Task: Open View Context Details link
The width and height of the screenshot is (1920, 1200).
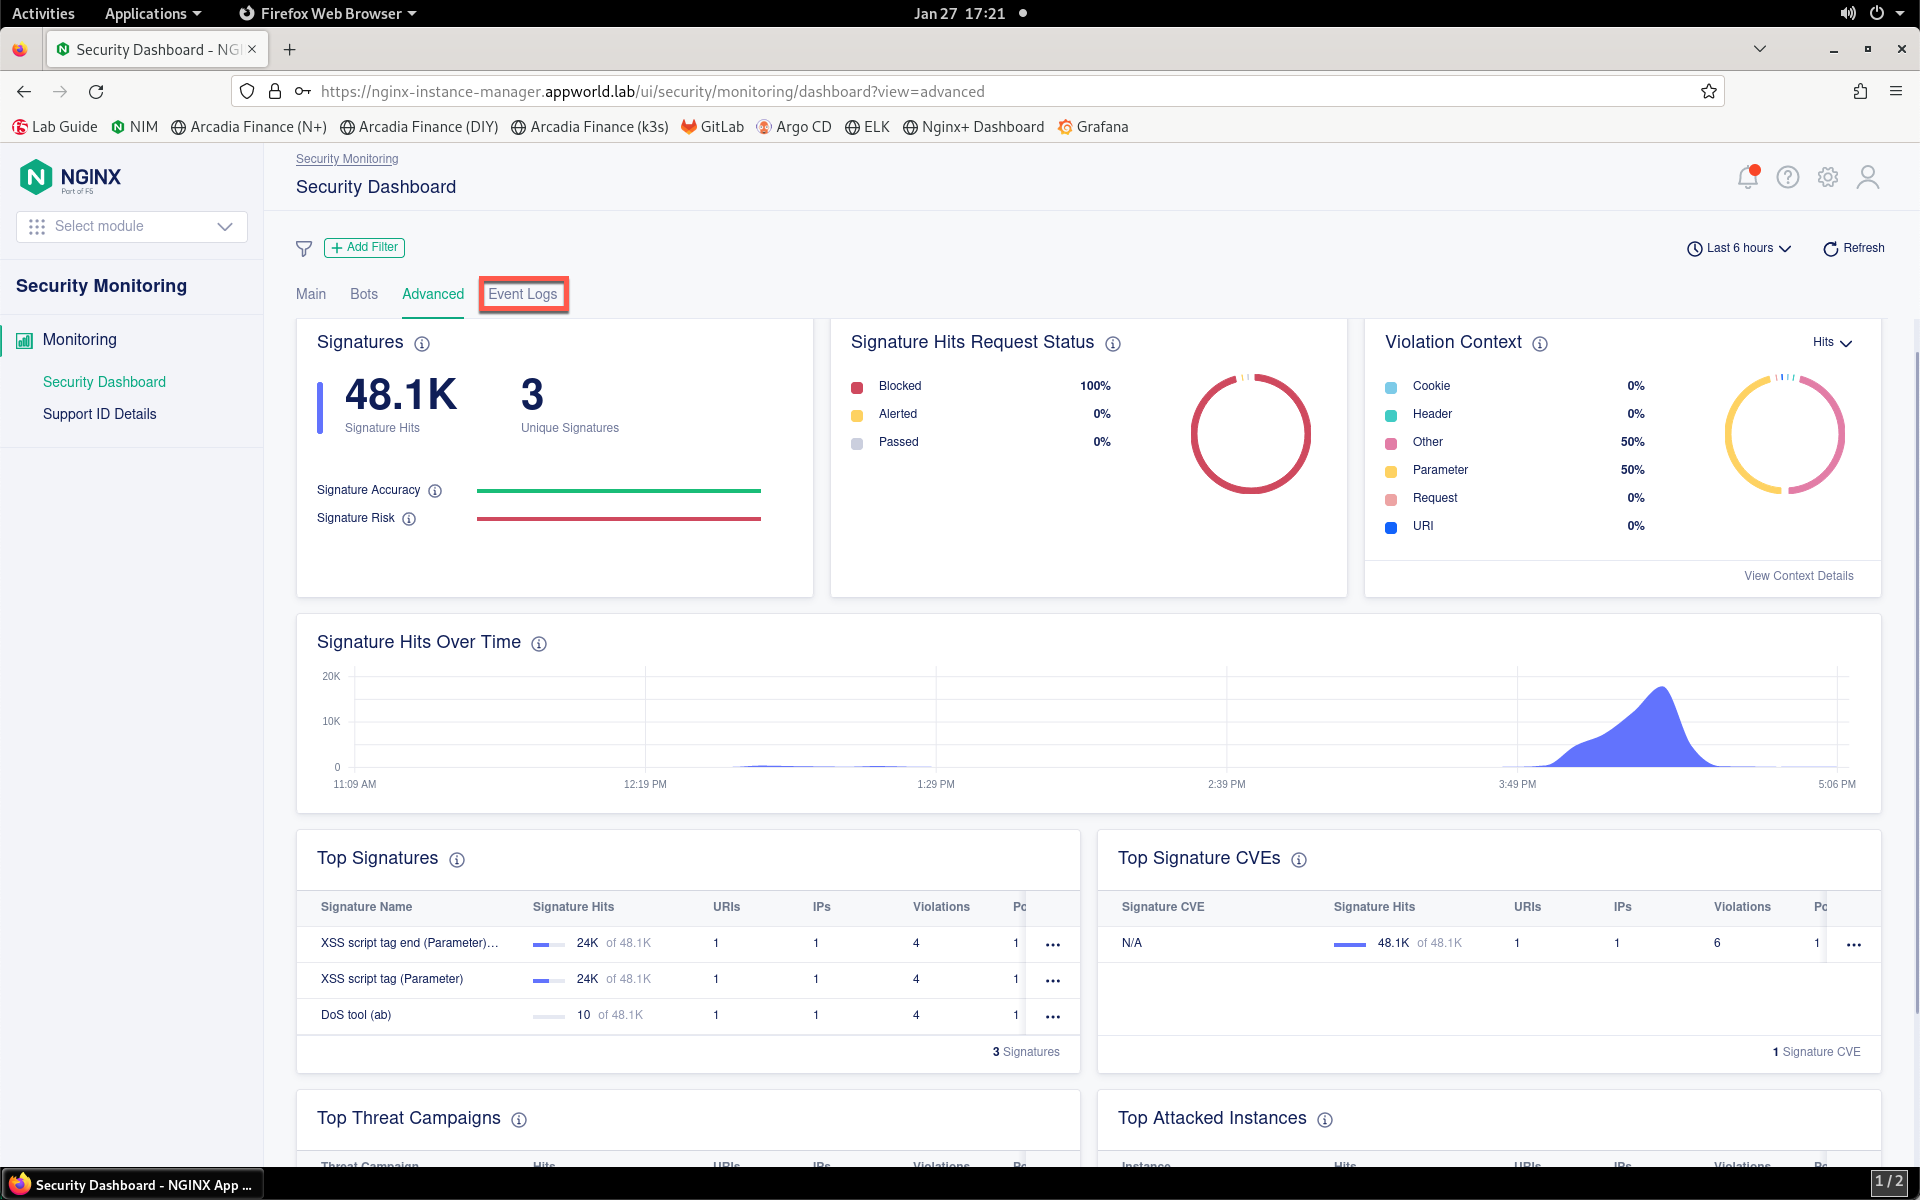Action: [x=1799, y=576]
